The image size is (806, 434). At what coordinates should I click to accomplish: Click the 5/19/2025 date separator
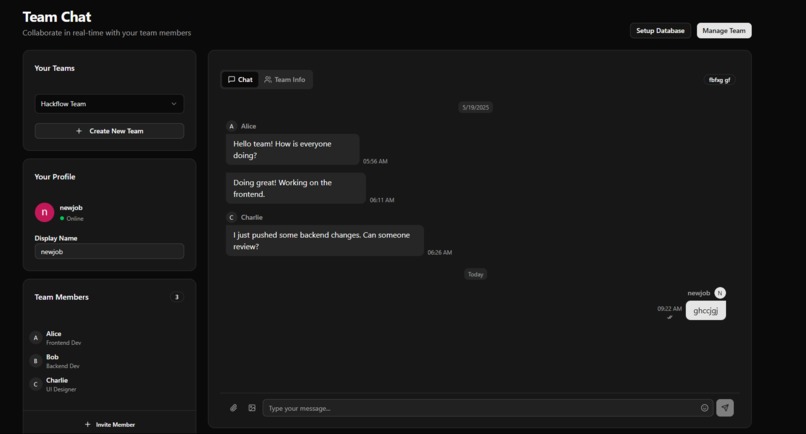pos(475,107)
